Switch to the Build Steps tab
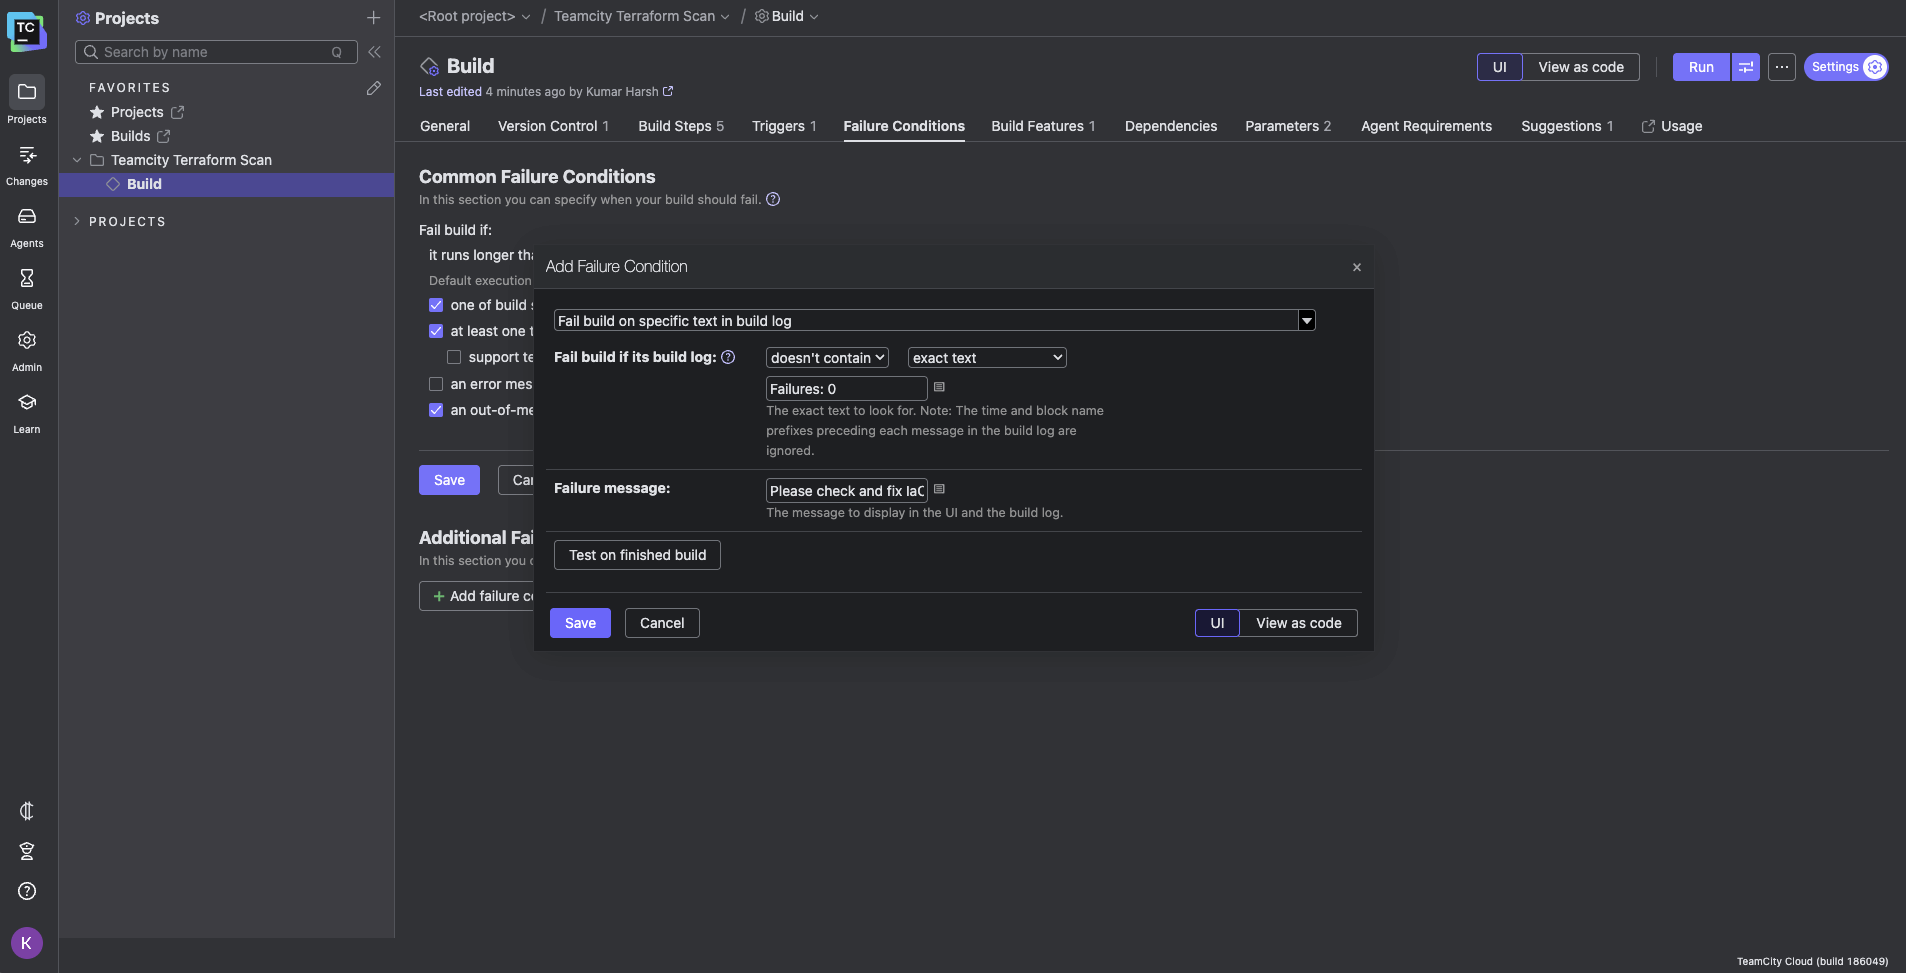The height and width of the screenshot is (973, 1906). [681, 126]
